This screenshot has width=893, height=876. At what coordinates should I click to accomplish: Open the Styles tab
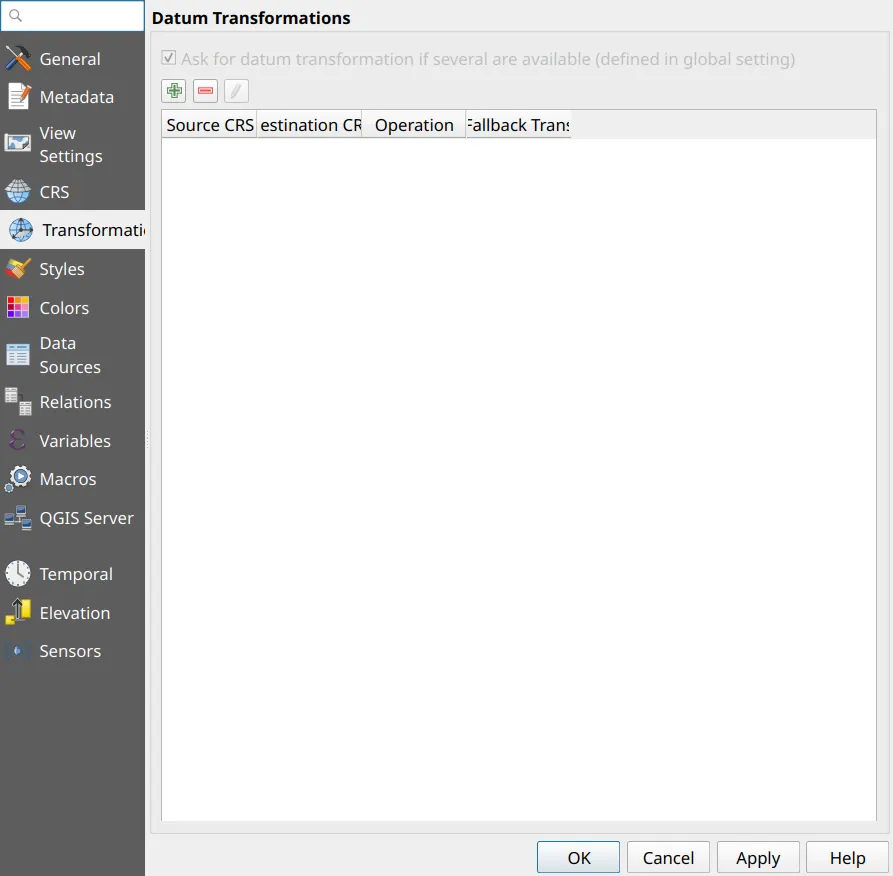(72, 269)
